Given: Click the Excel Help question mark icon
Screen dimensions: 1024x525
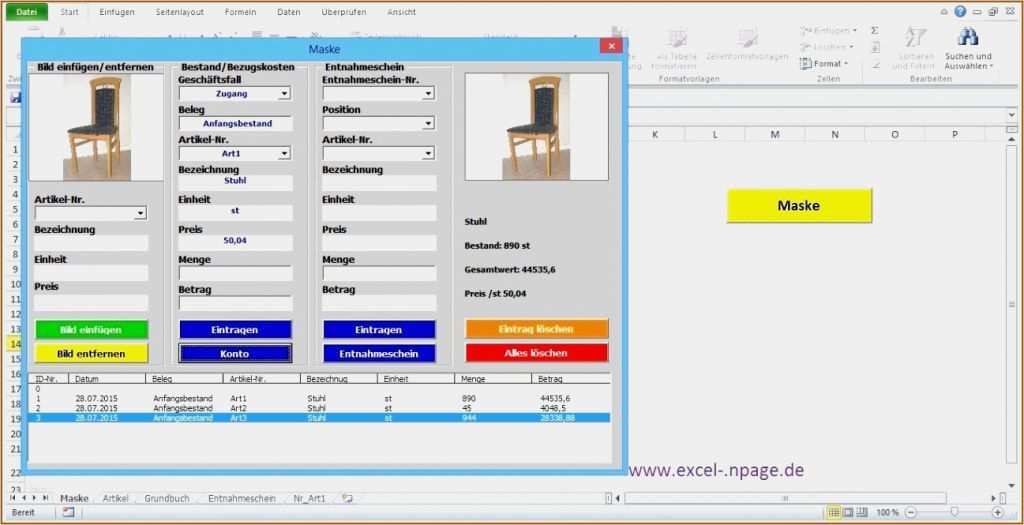Looking at the screenshot, I should pyautogui.click(x=959, y=11).
